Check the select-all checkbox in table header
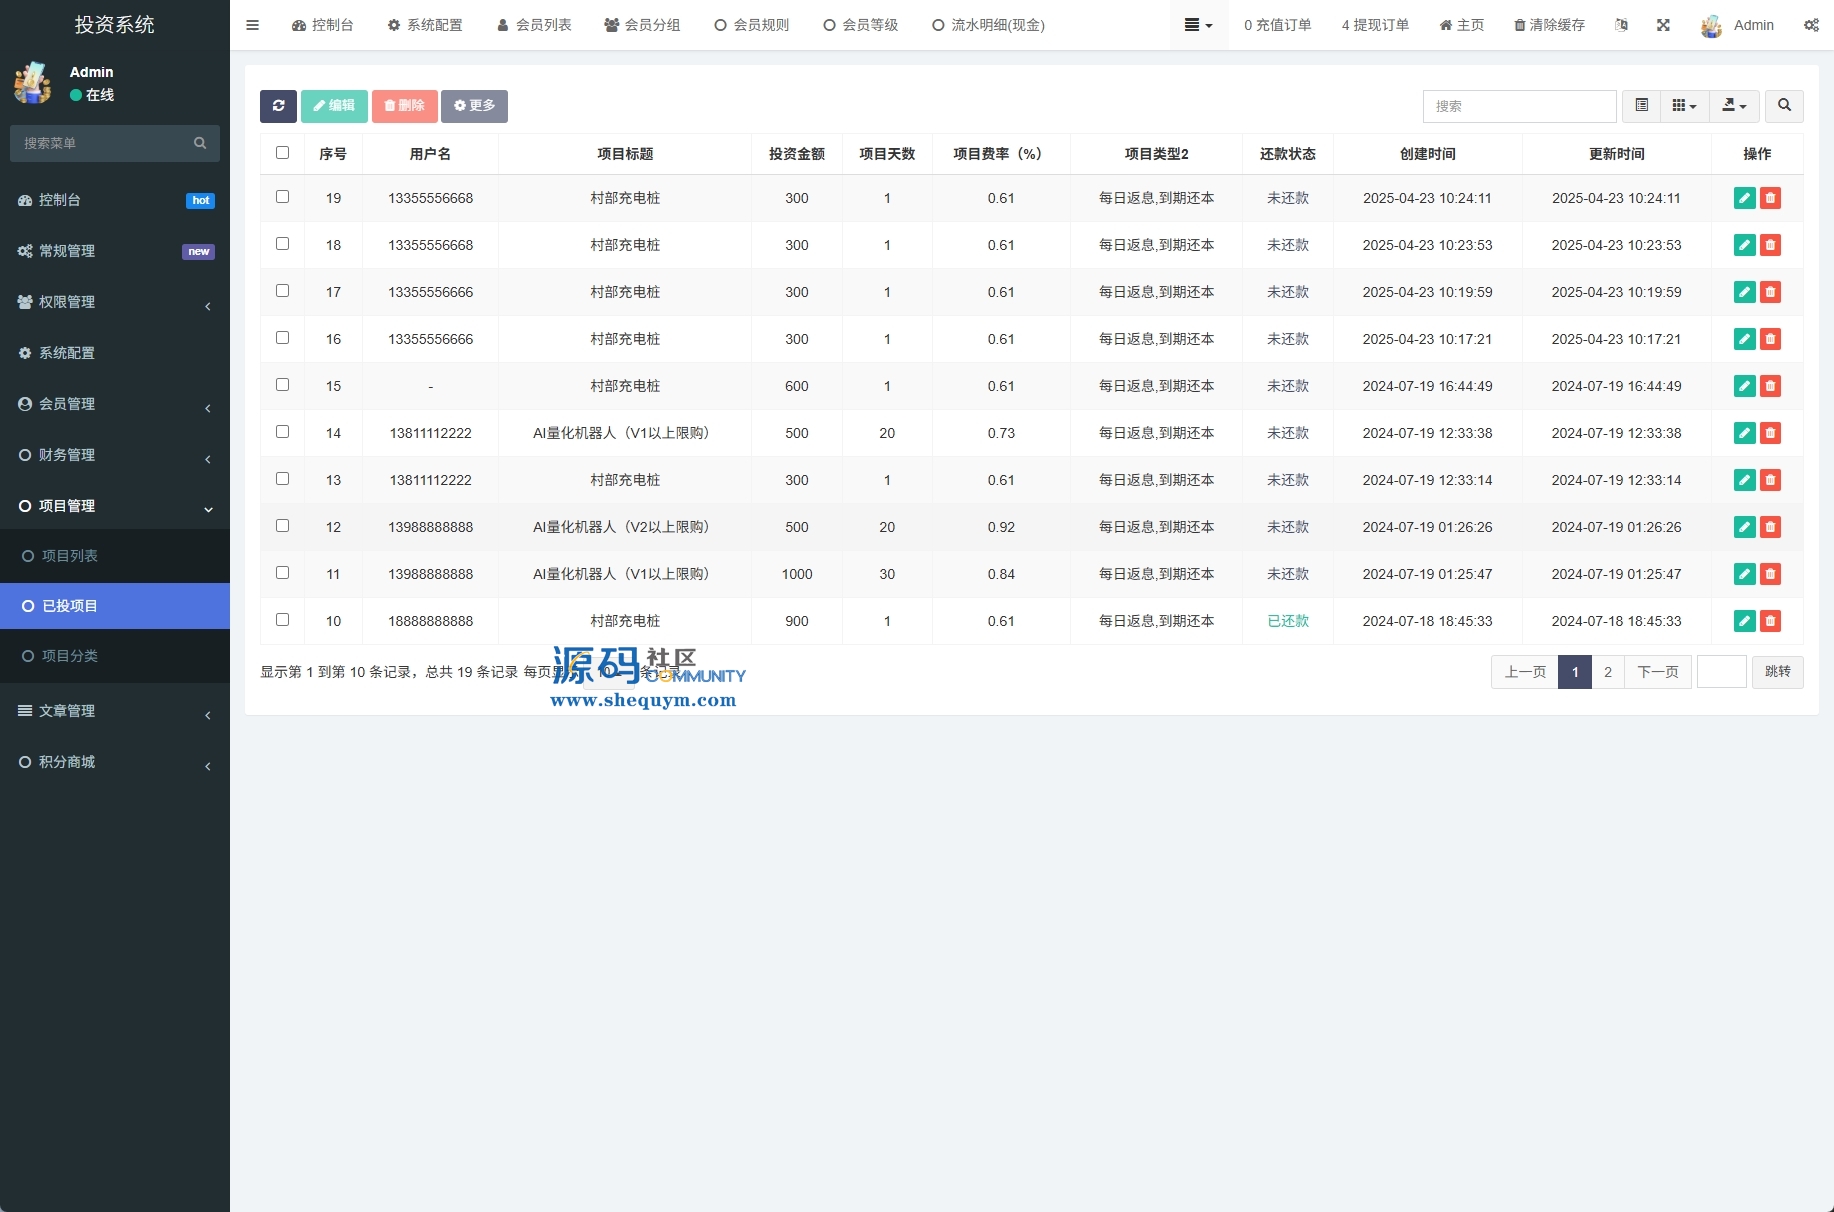 pos(282,153)
